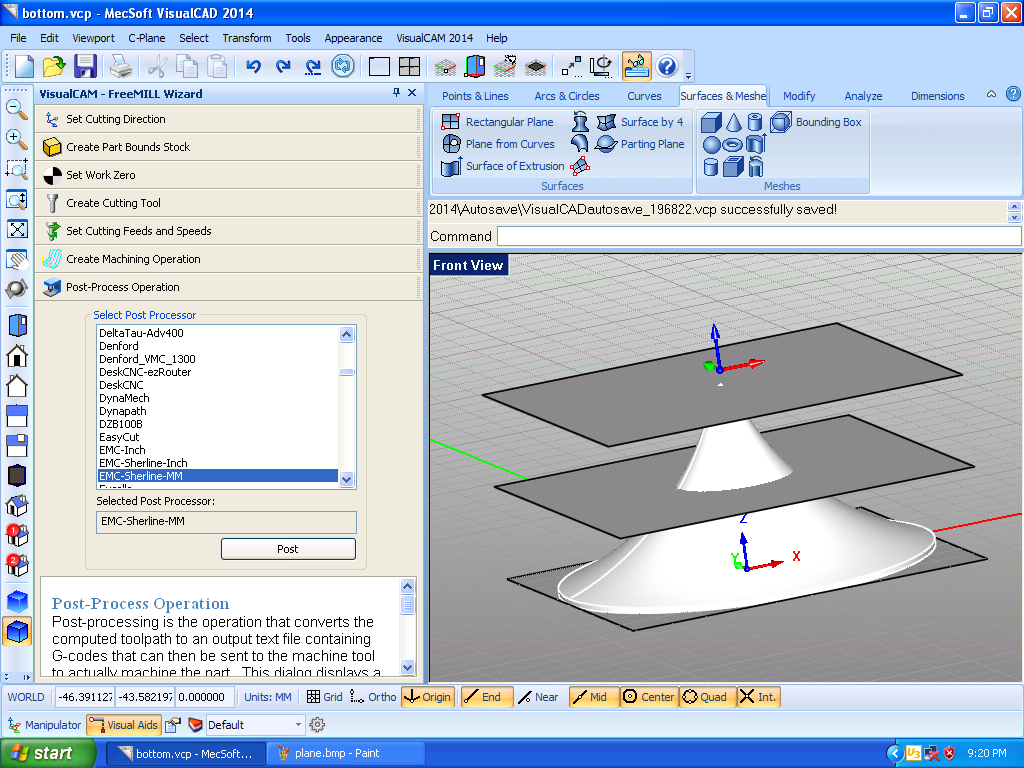The width and height of the screenshot is (1024, 768).
Task: Open the Viewport menu
Action: click(x=93, y=38)
